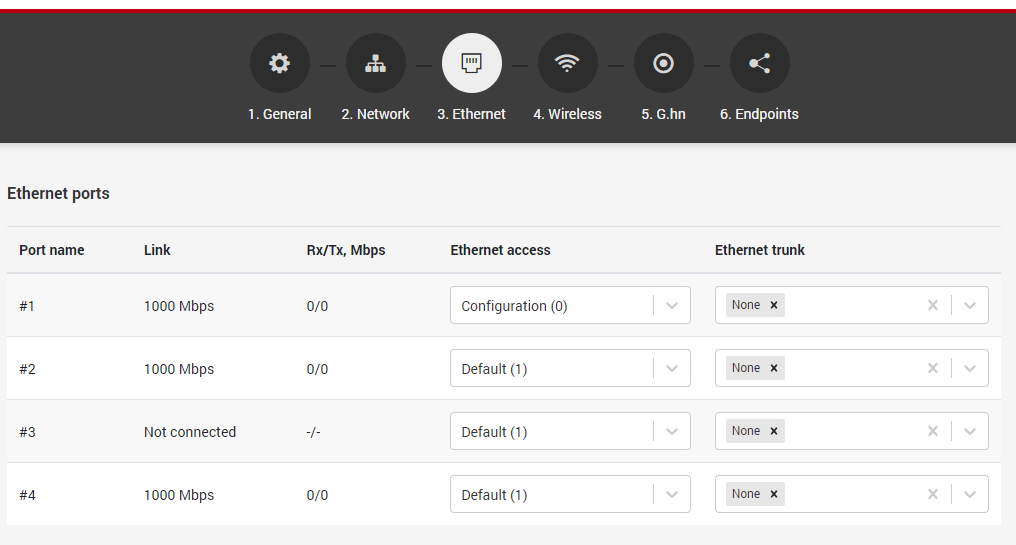Remove the None tag on port #3 trunk
Screen dimensions: 1016x545
pyautogui.click(x=774, y=431)
